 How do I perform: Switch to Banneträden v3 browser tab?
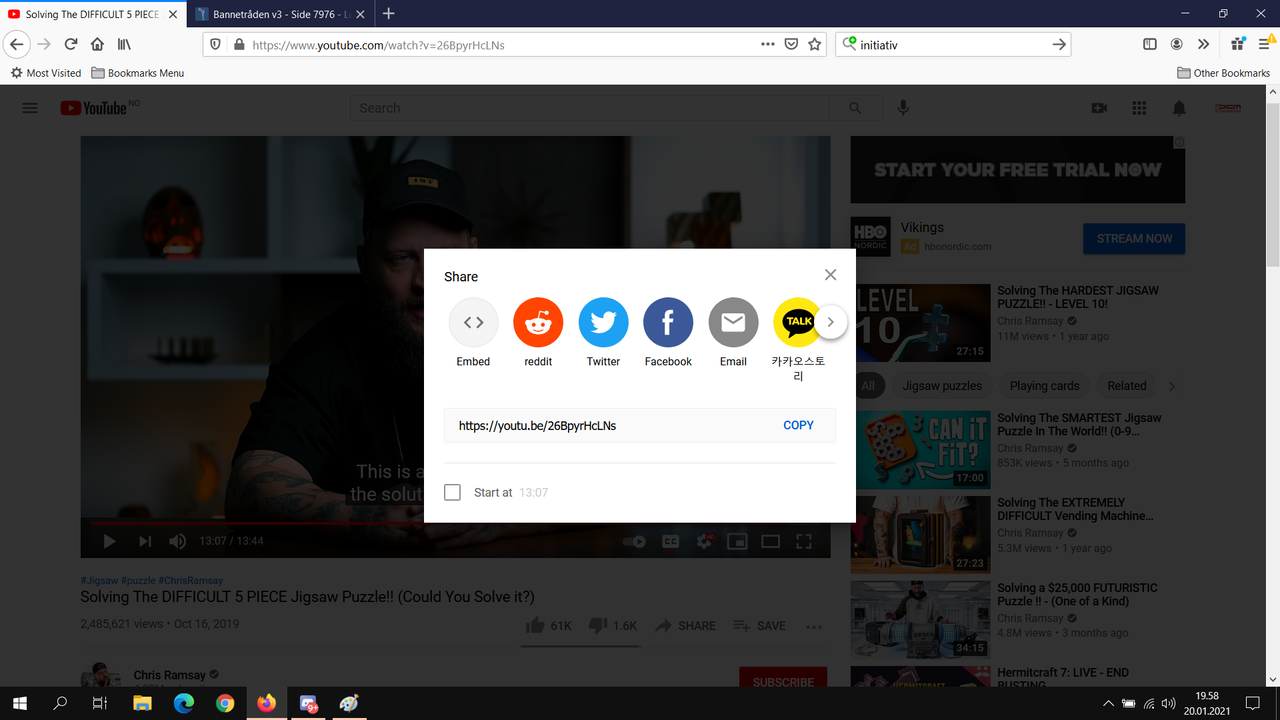click(279, 14)
